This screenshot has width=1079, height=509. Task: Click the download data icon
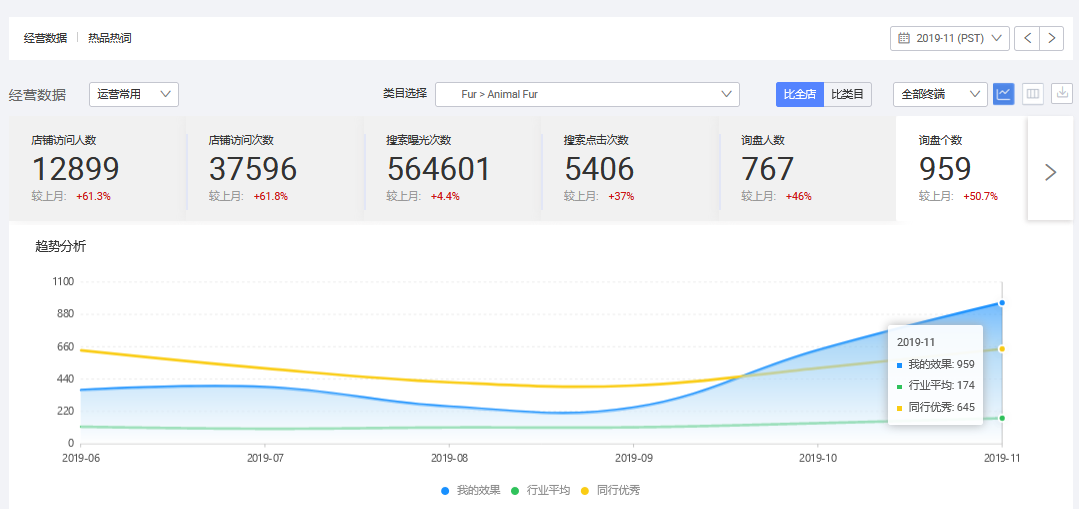point(1061,94)
